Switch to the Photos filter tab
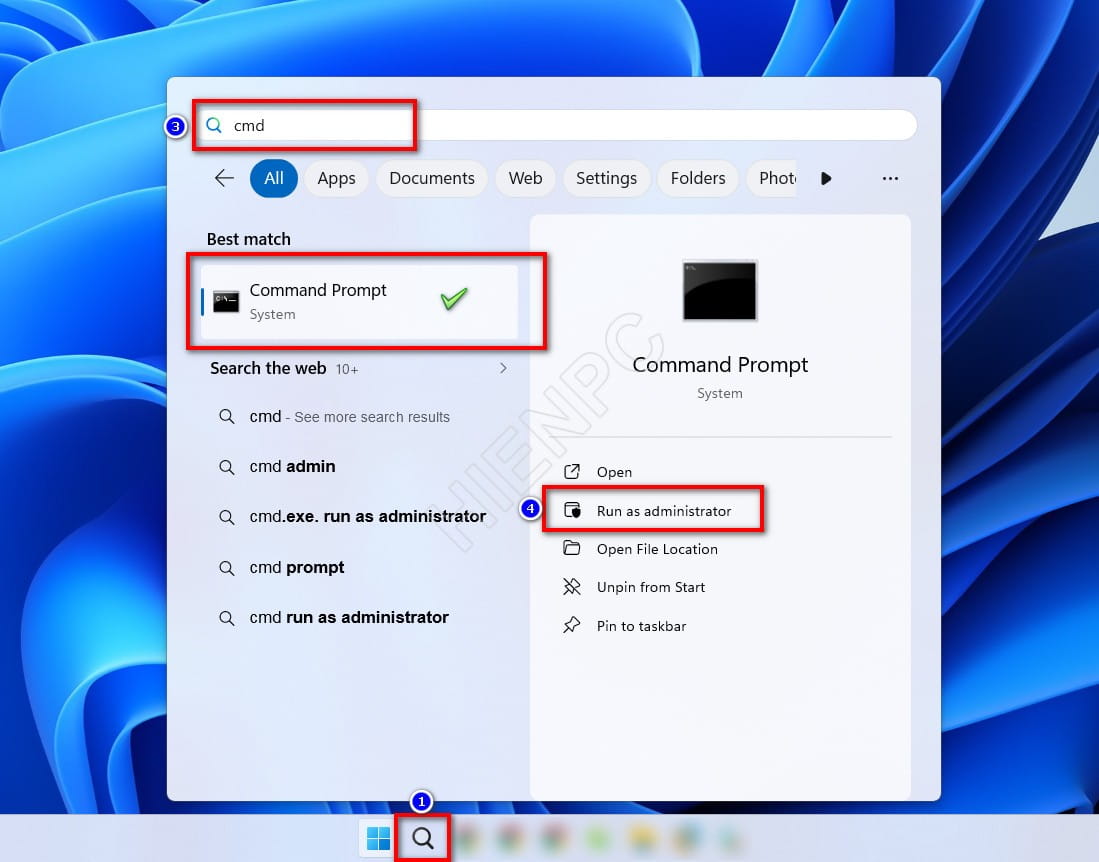 point(772,178)
